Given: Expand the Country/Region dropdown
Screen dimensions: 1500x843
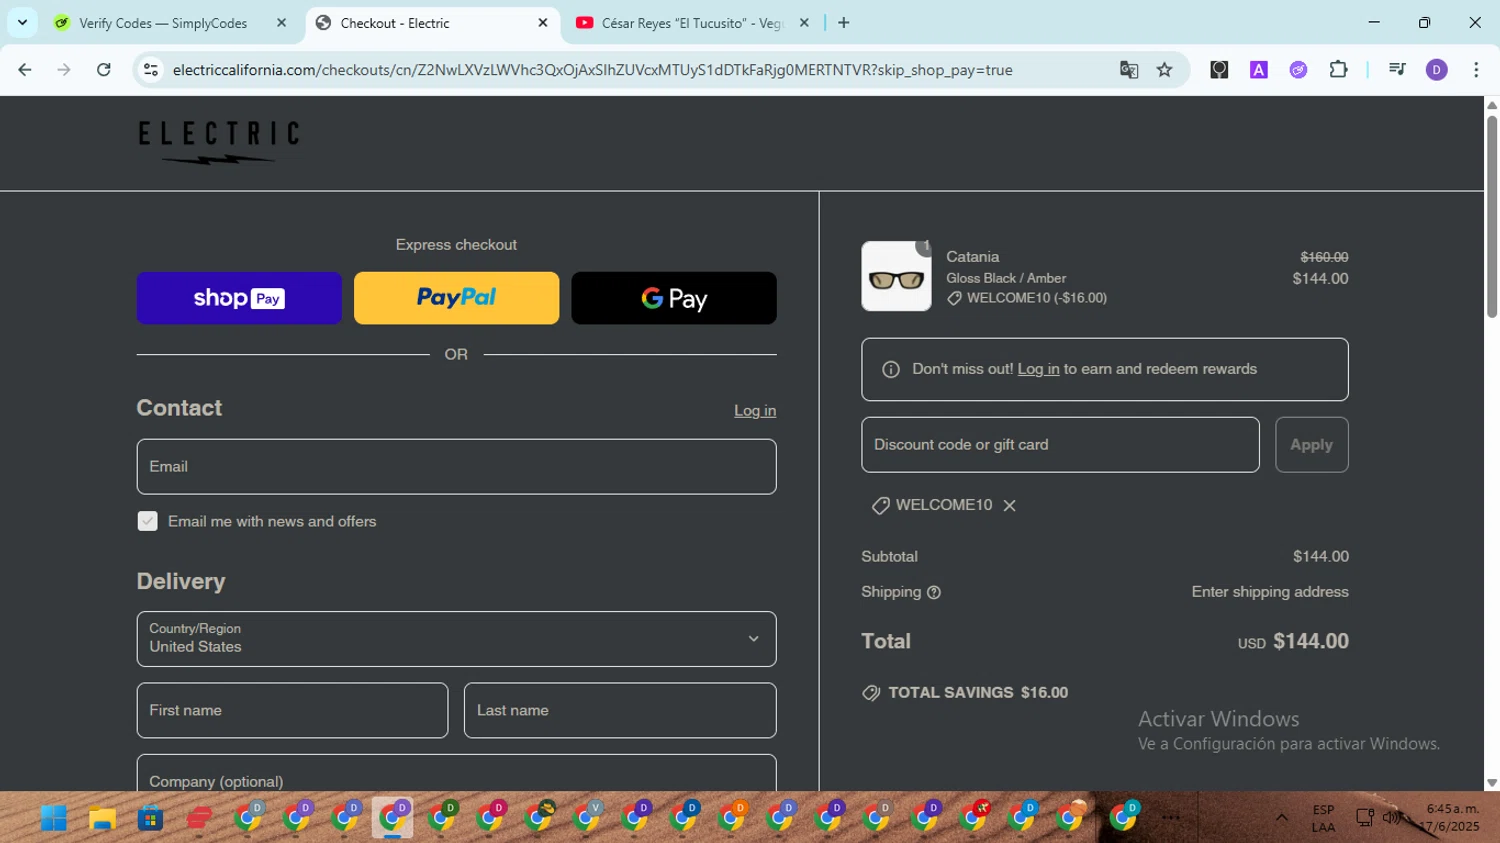Looking at the screenshot, I should (456, 639).
